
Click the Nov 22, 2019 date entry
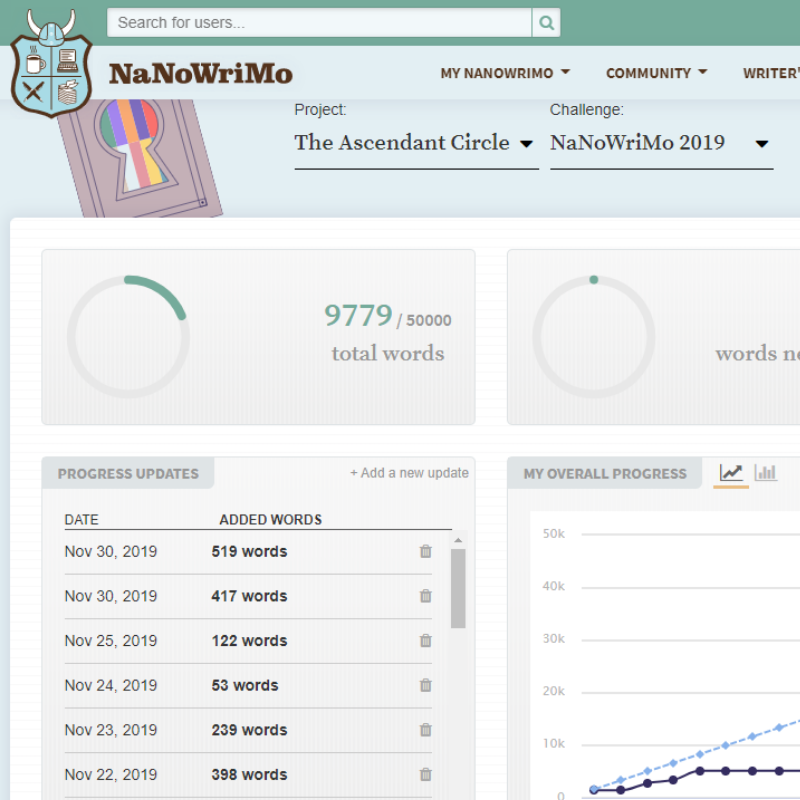tap(111, 774)
